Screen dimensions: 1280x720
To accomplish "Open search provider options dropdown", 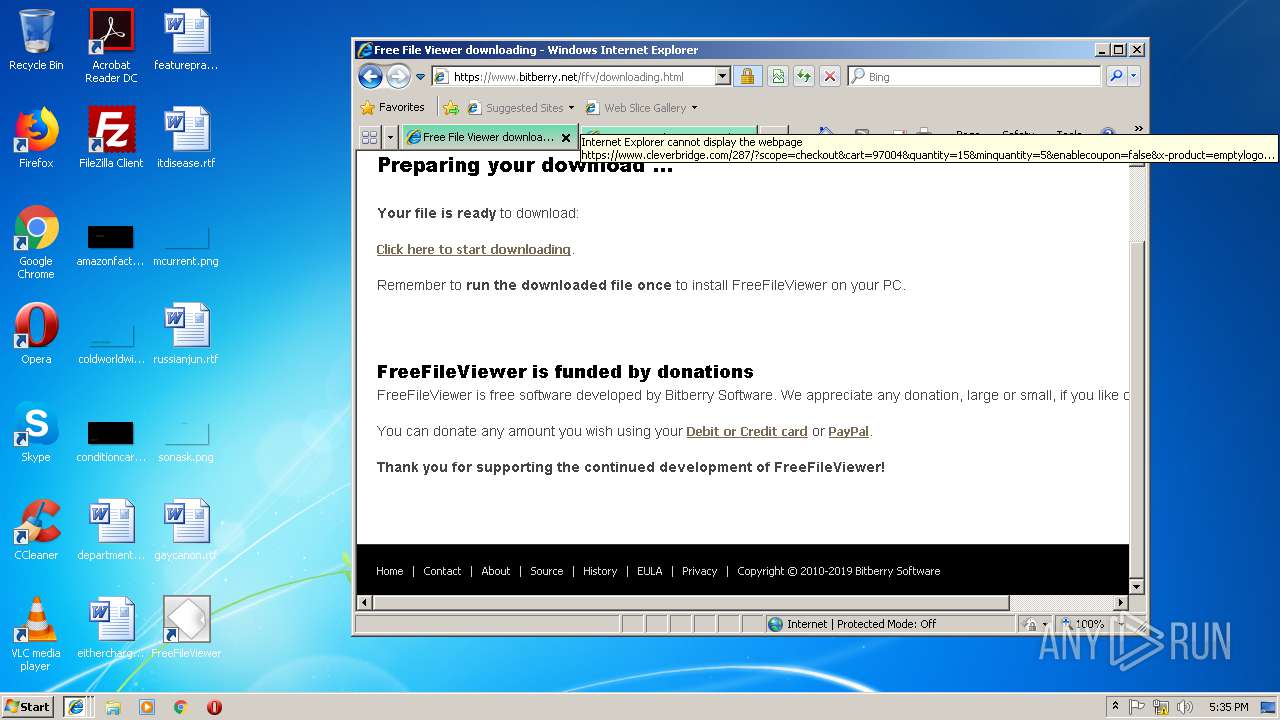I will click(1134, 77).
